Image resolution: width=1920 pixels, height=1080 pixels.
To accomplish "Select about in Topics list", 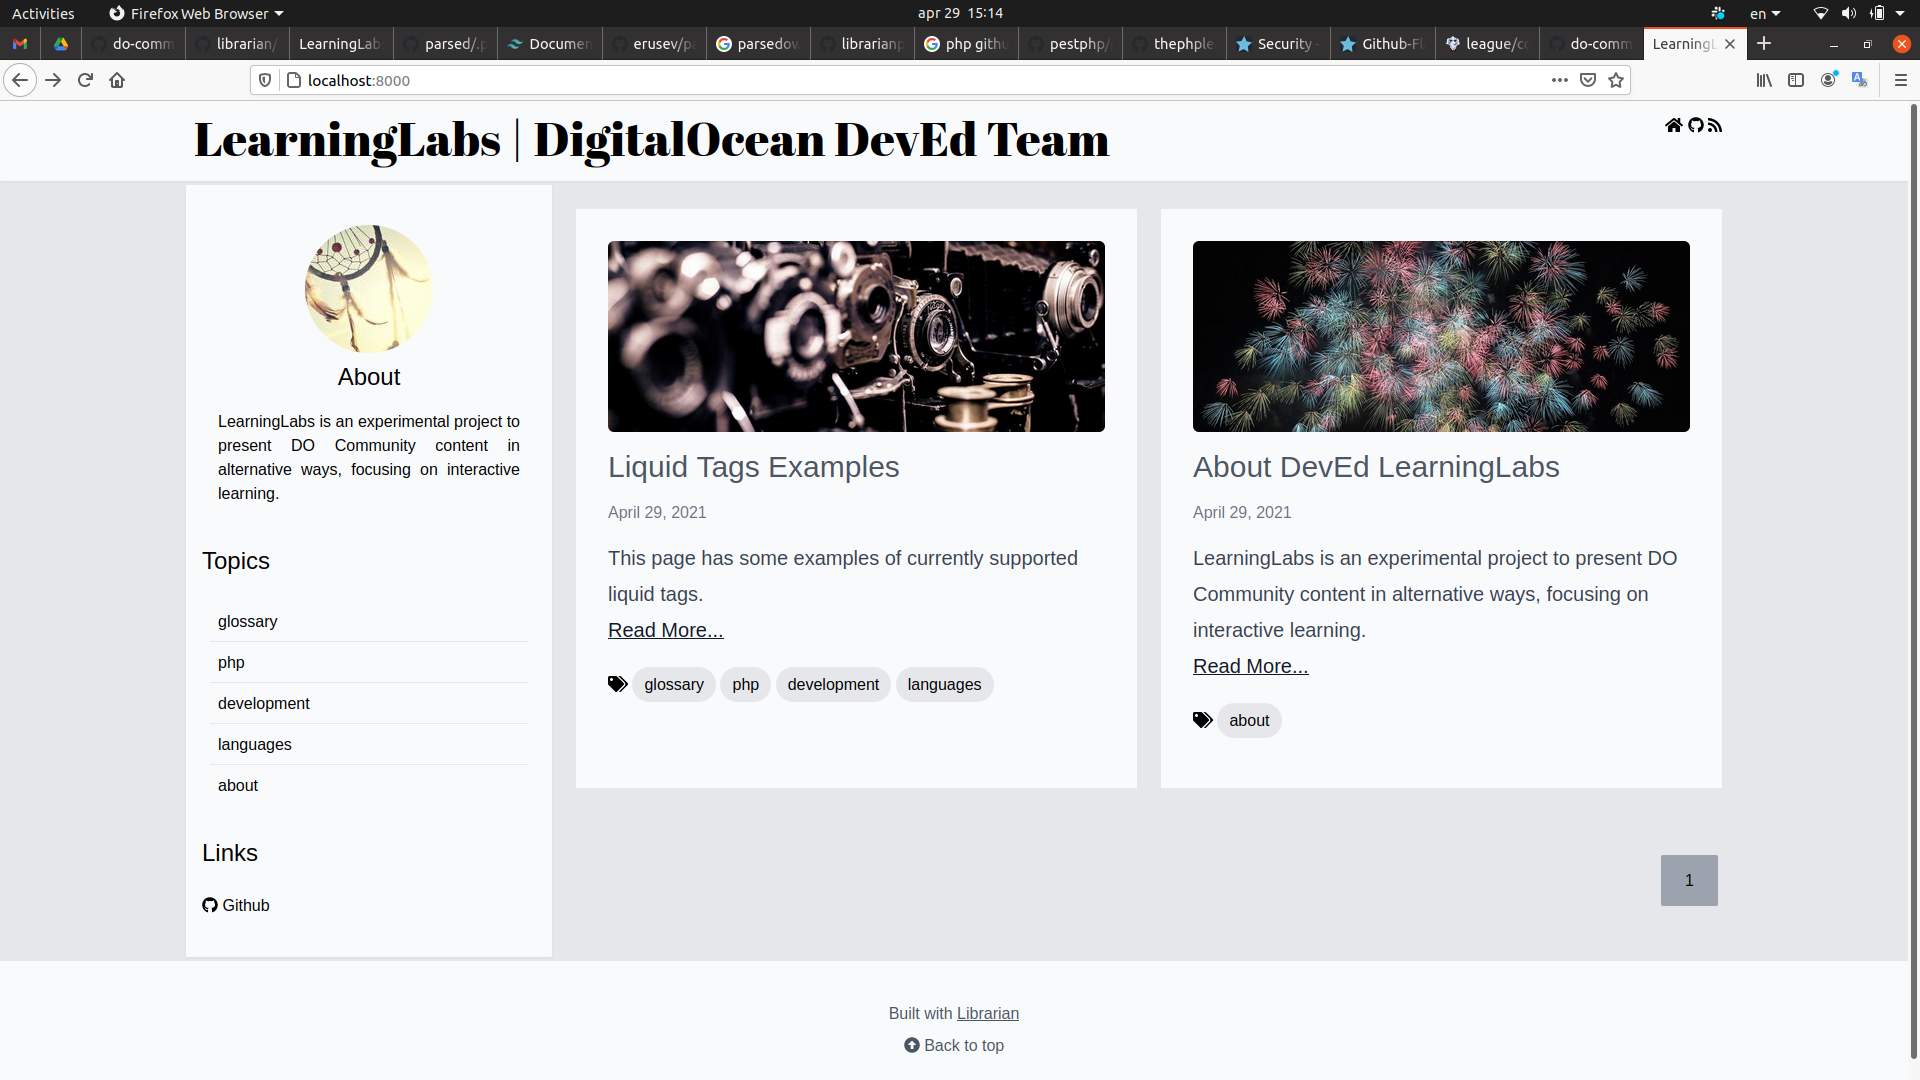I will 238,785.
